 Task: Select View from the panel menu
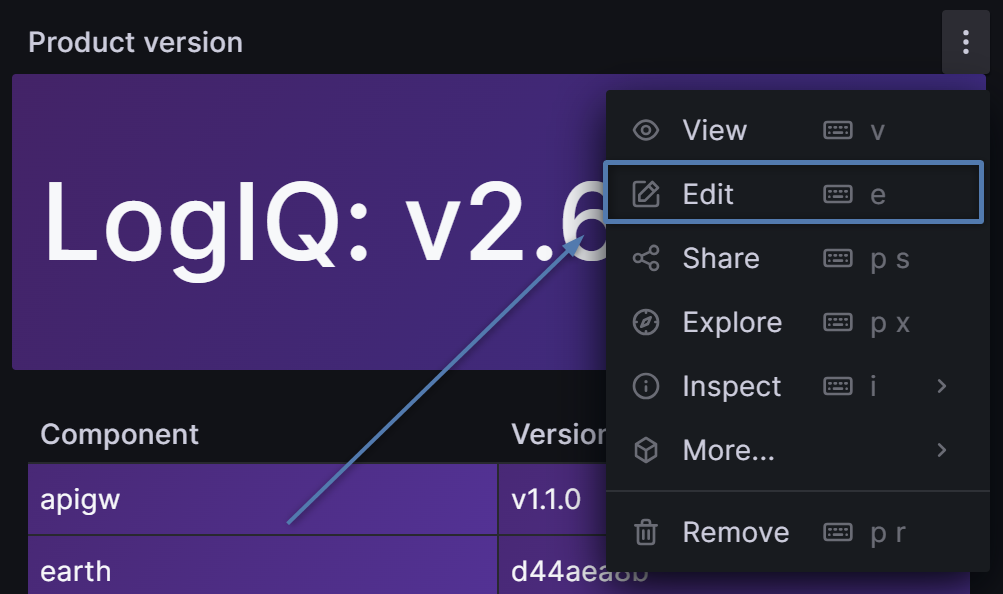point(714,130)
